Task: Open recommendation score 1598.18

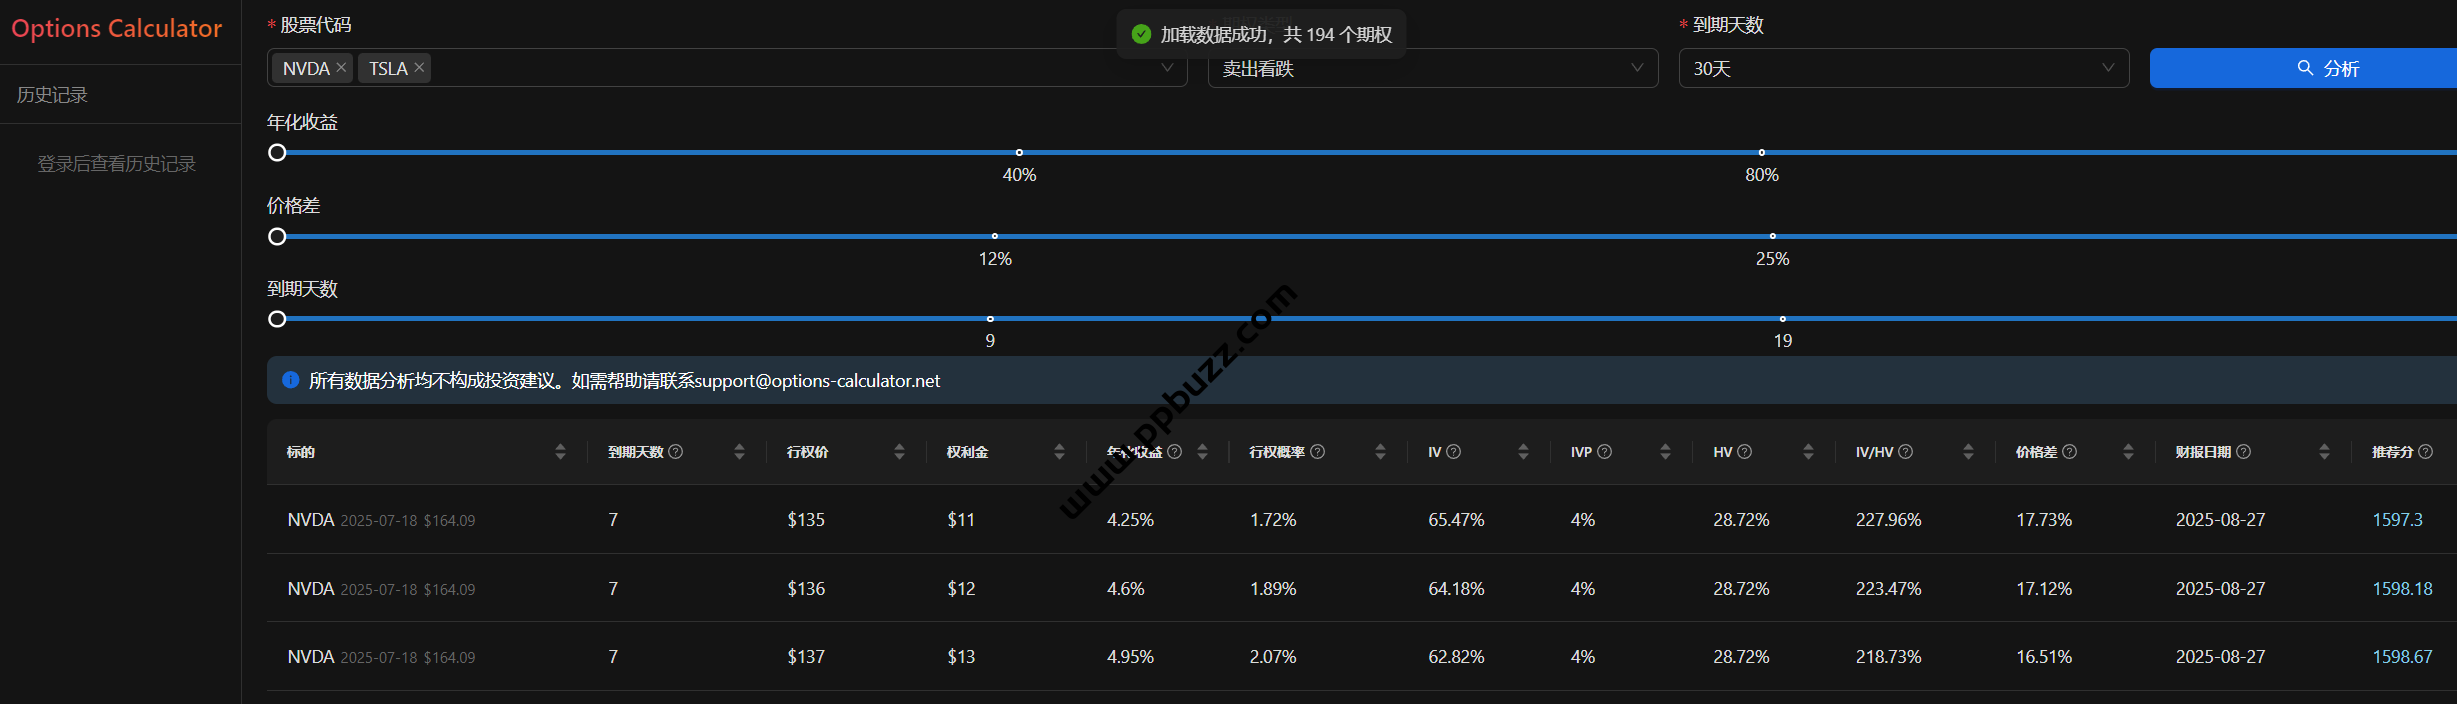Action: tap(2402, 589)
